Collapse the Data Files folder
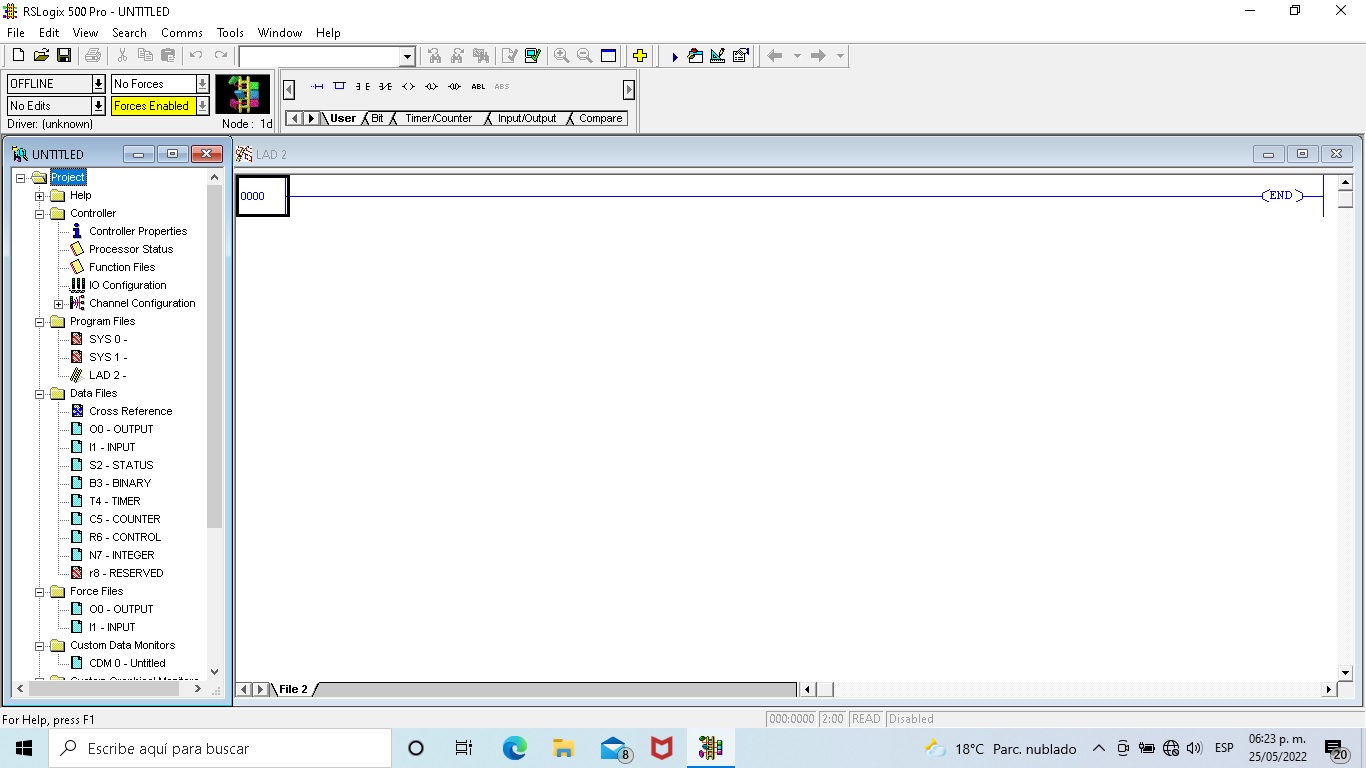Viewport: 1366px width, 768px height. tap(40, 394)
